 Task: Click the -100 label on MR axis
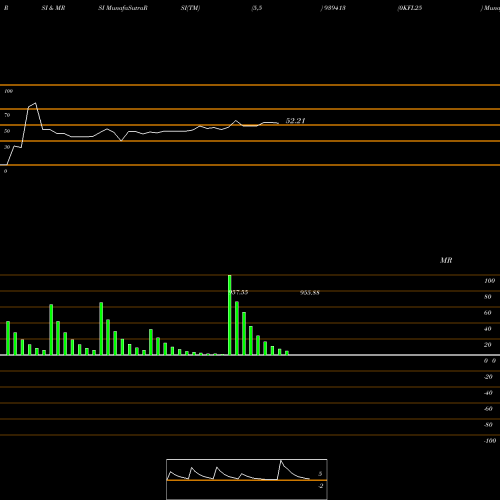point(490,441)
